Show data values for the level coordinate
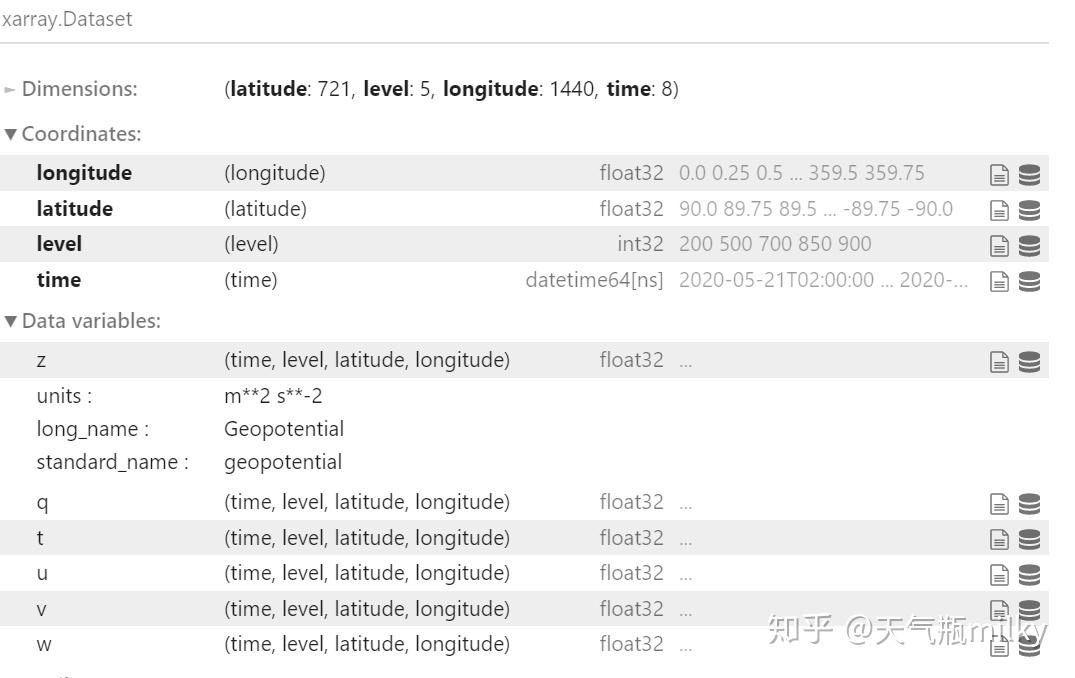This screenshot has height=678, width=1075. click(1027, 243)
